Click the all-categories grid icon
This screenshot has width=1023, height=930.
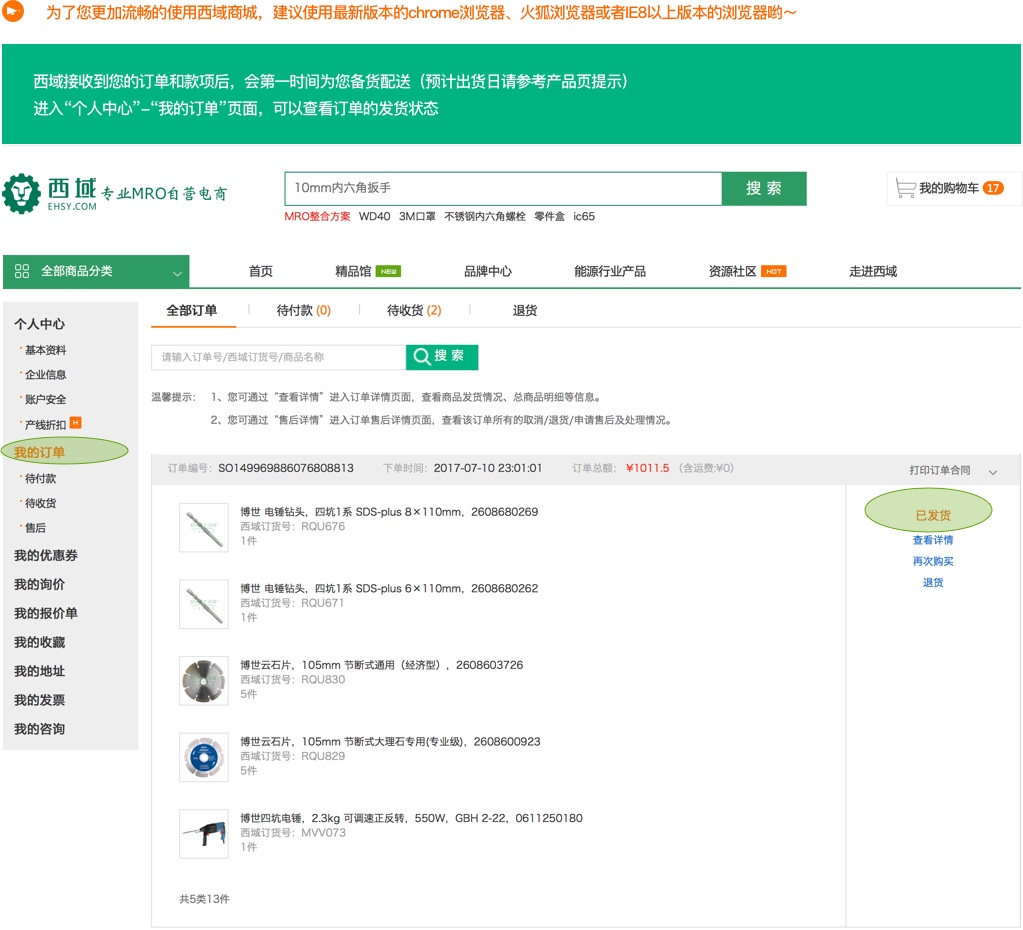(x=22, y=272)
